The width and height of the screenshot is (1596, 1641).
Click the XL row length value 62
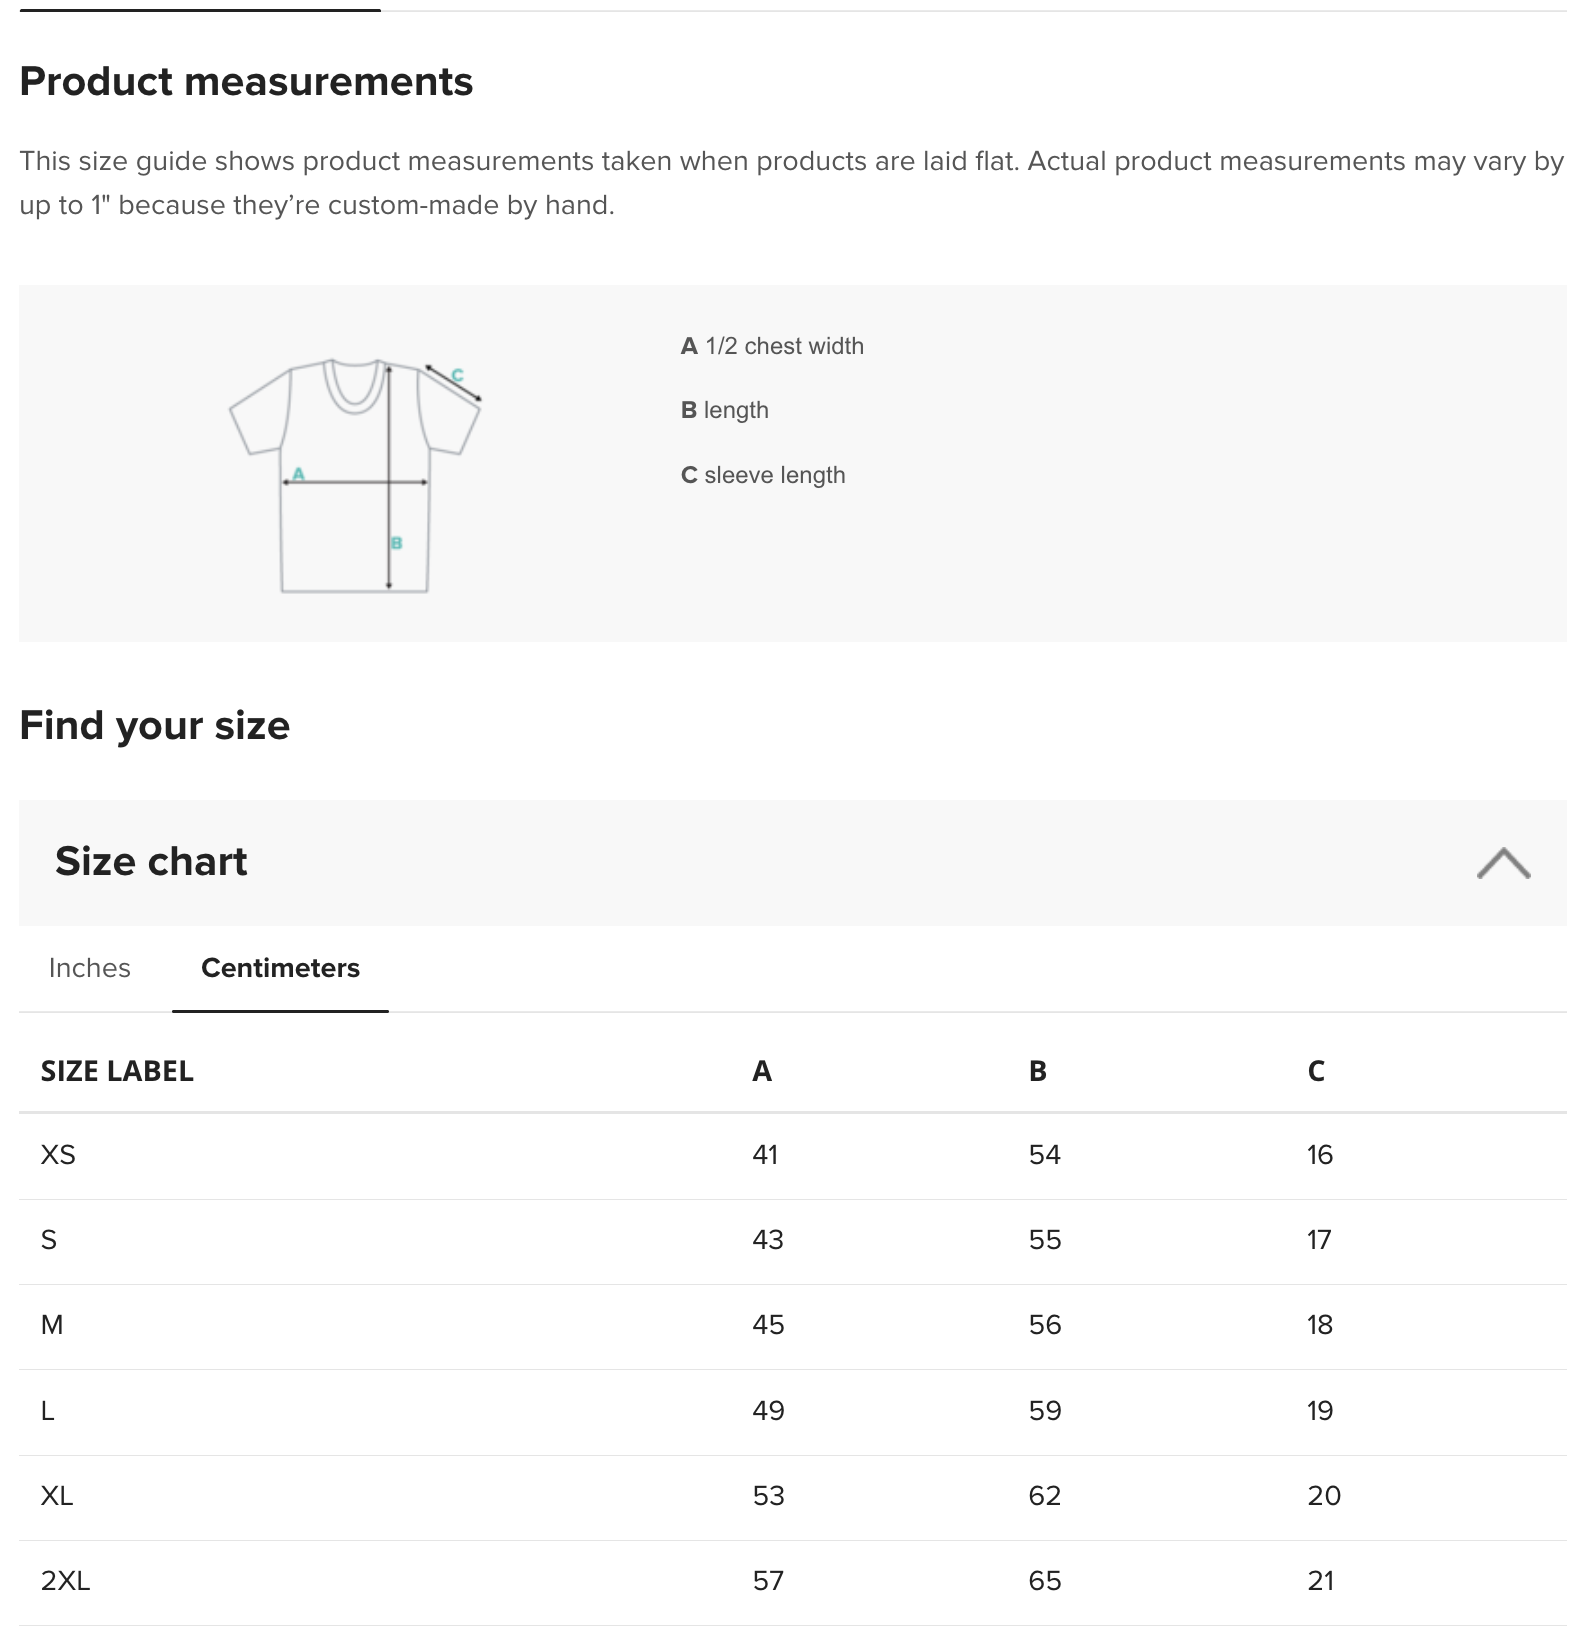(1045, 1496)
